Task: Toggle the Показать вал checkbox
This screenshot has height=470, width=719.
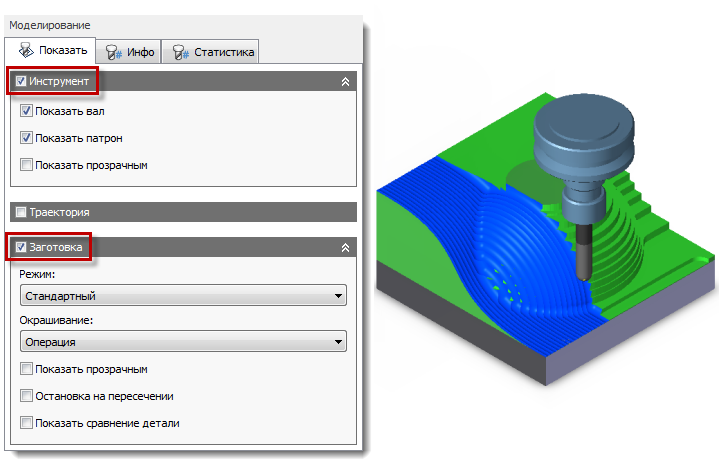Action: tap(26, 111)
